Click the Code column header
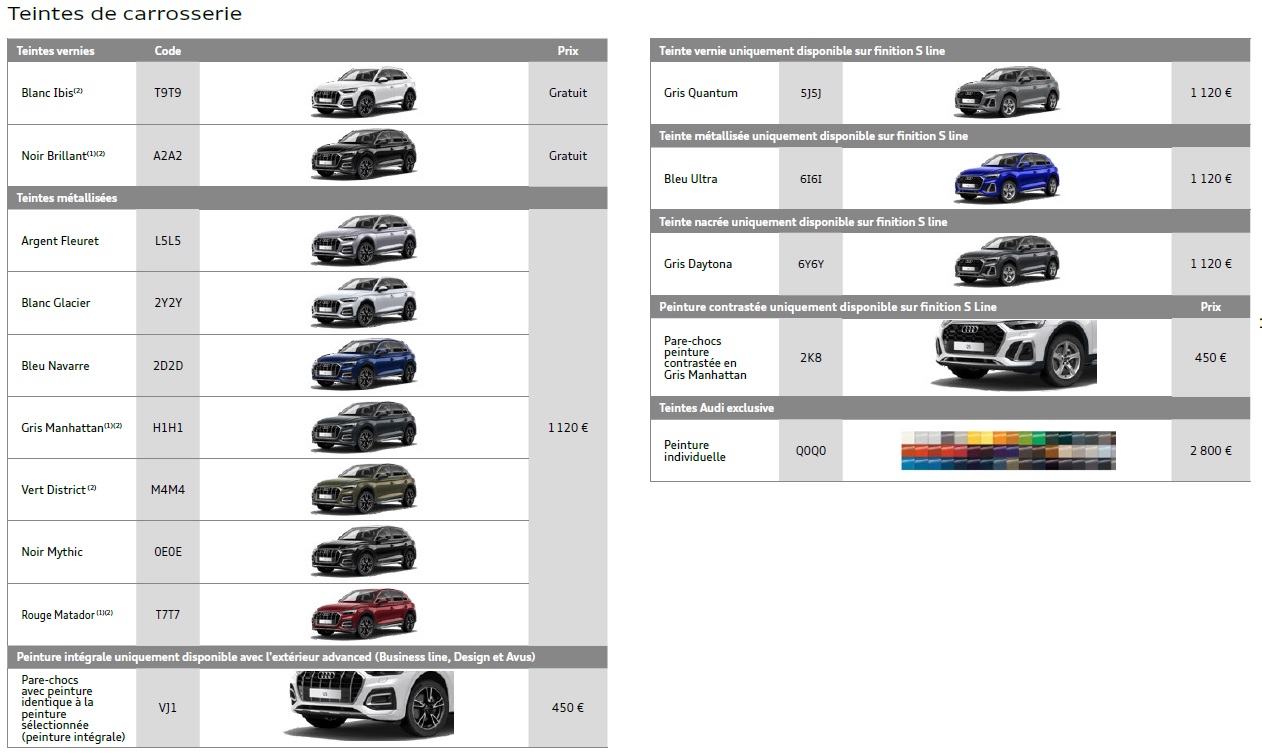 168,51
